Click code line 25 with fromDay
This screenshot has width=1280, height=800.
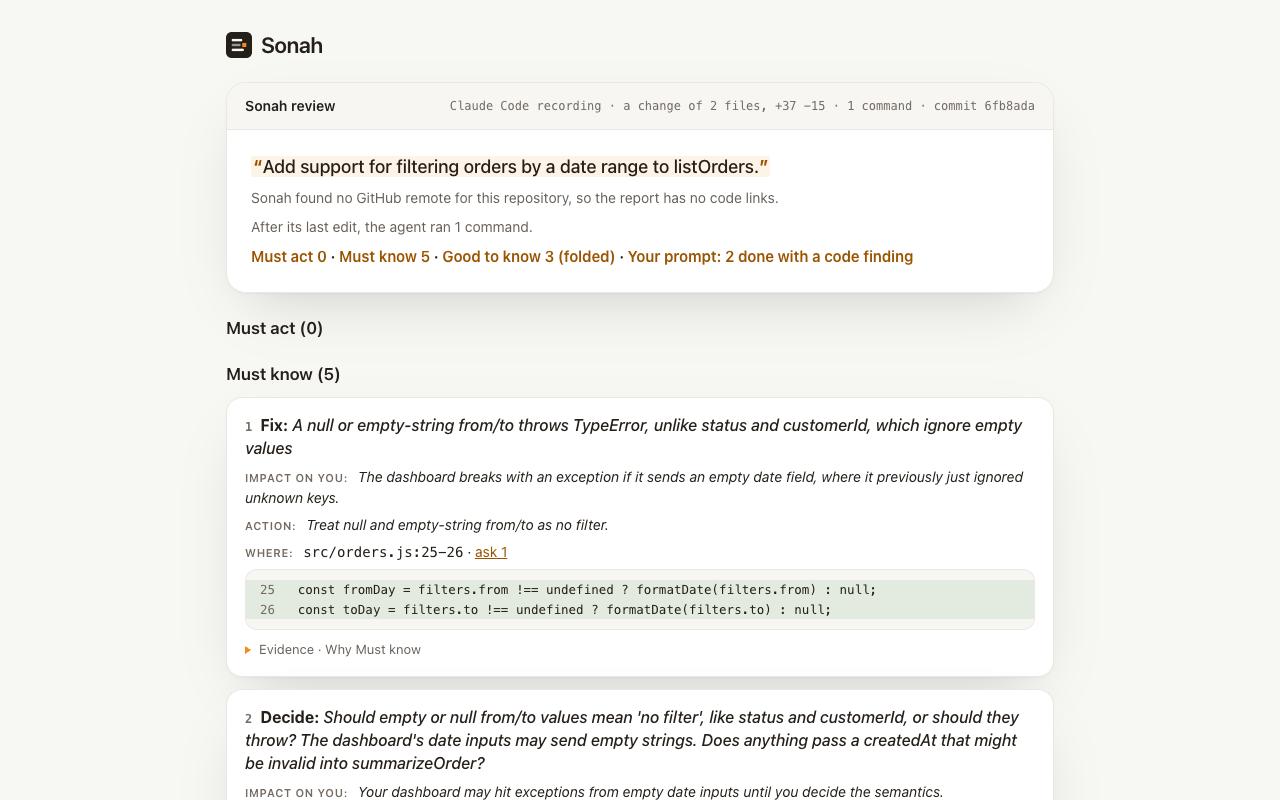tap(640, 590)
